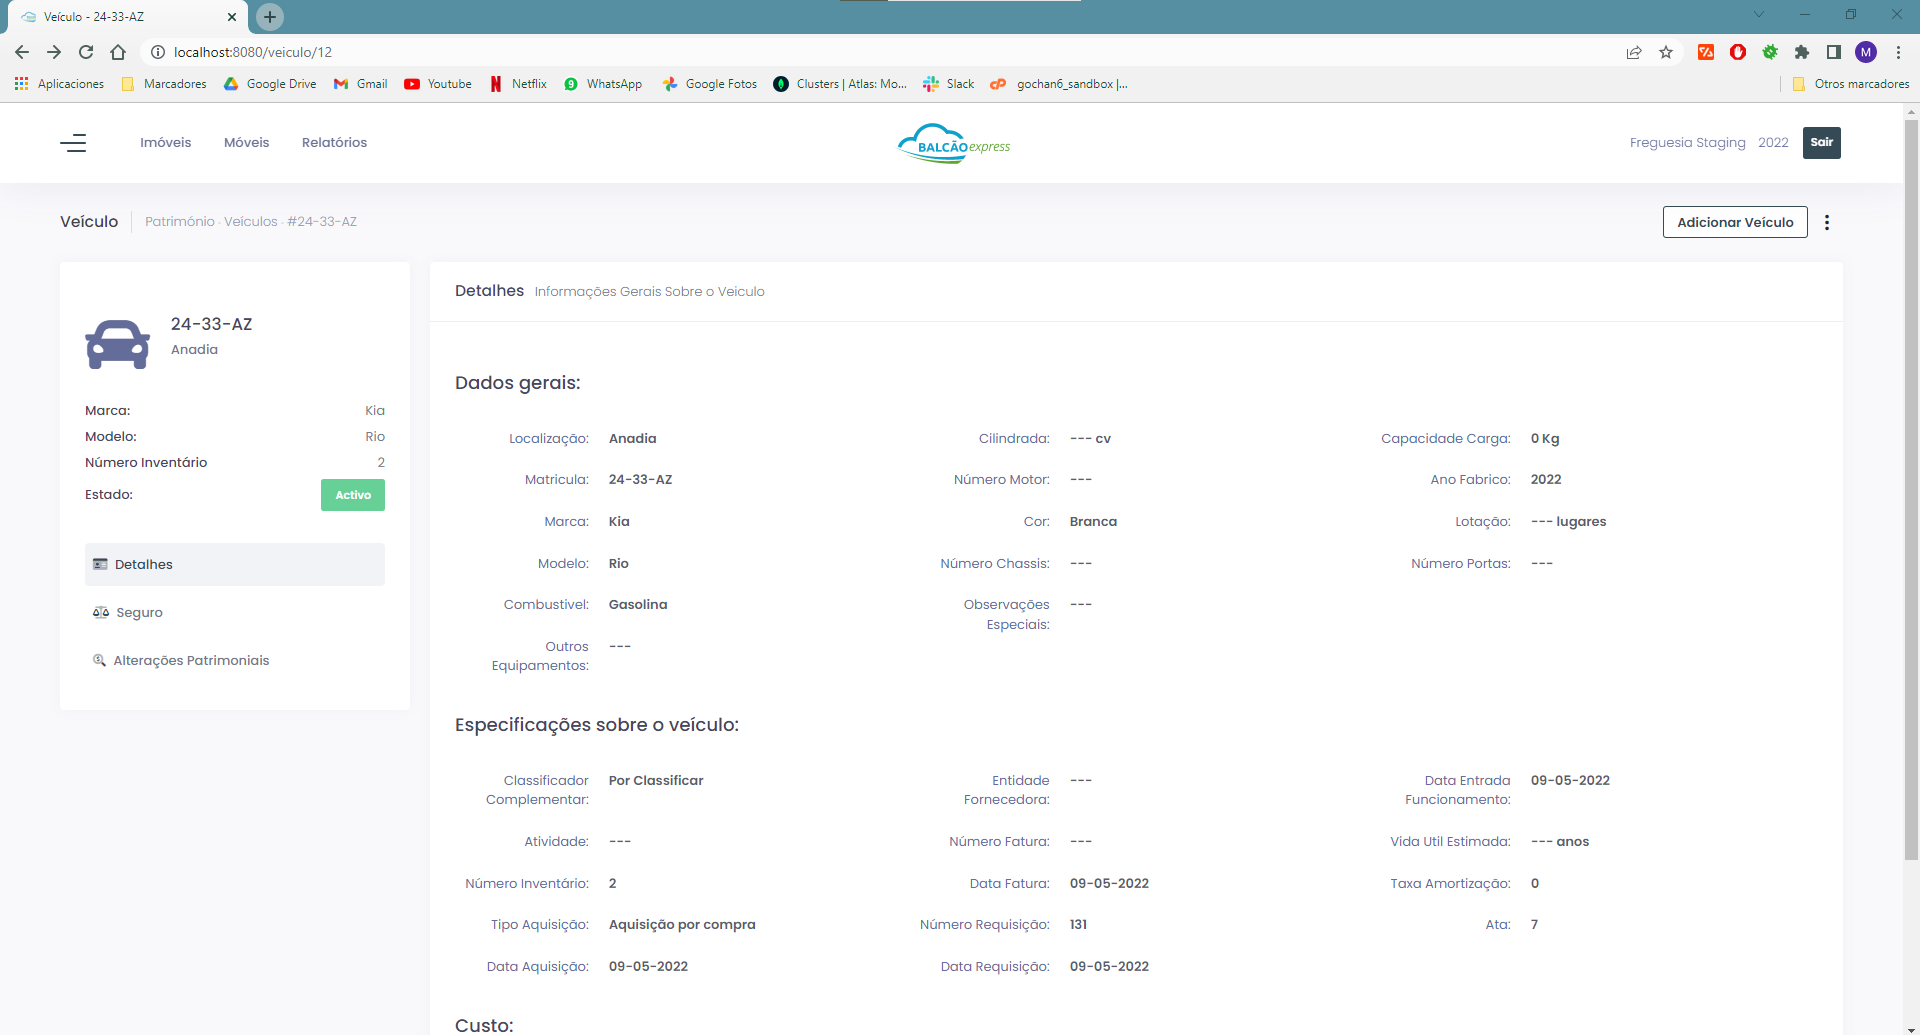Open the Imóveis menu
Image resolution: width=1920 pixels, height=1035 pixels.
[x=165, y=143]
